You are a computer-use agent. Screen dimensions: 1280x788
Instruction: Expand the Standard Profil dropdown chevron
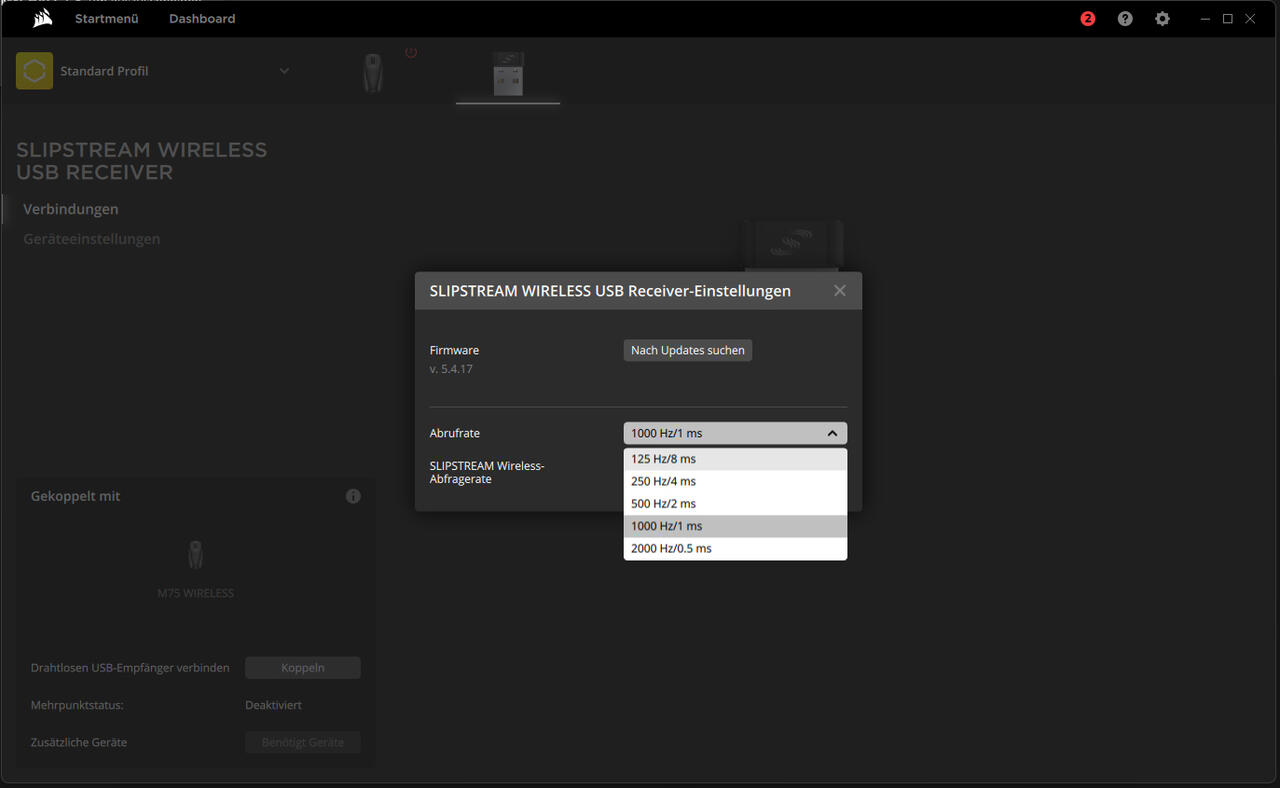tap(284, 71)
